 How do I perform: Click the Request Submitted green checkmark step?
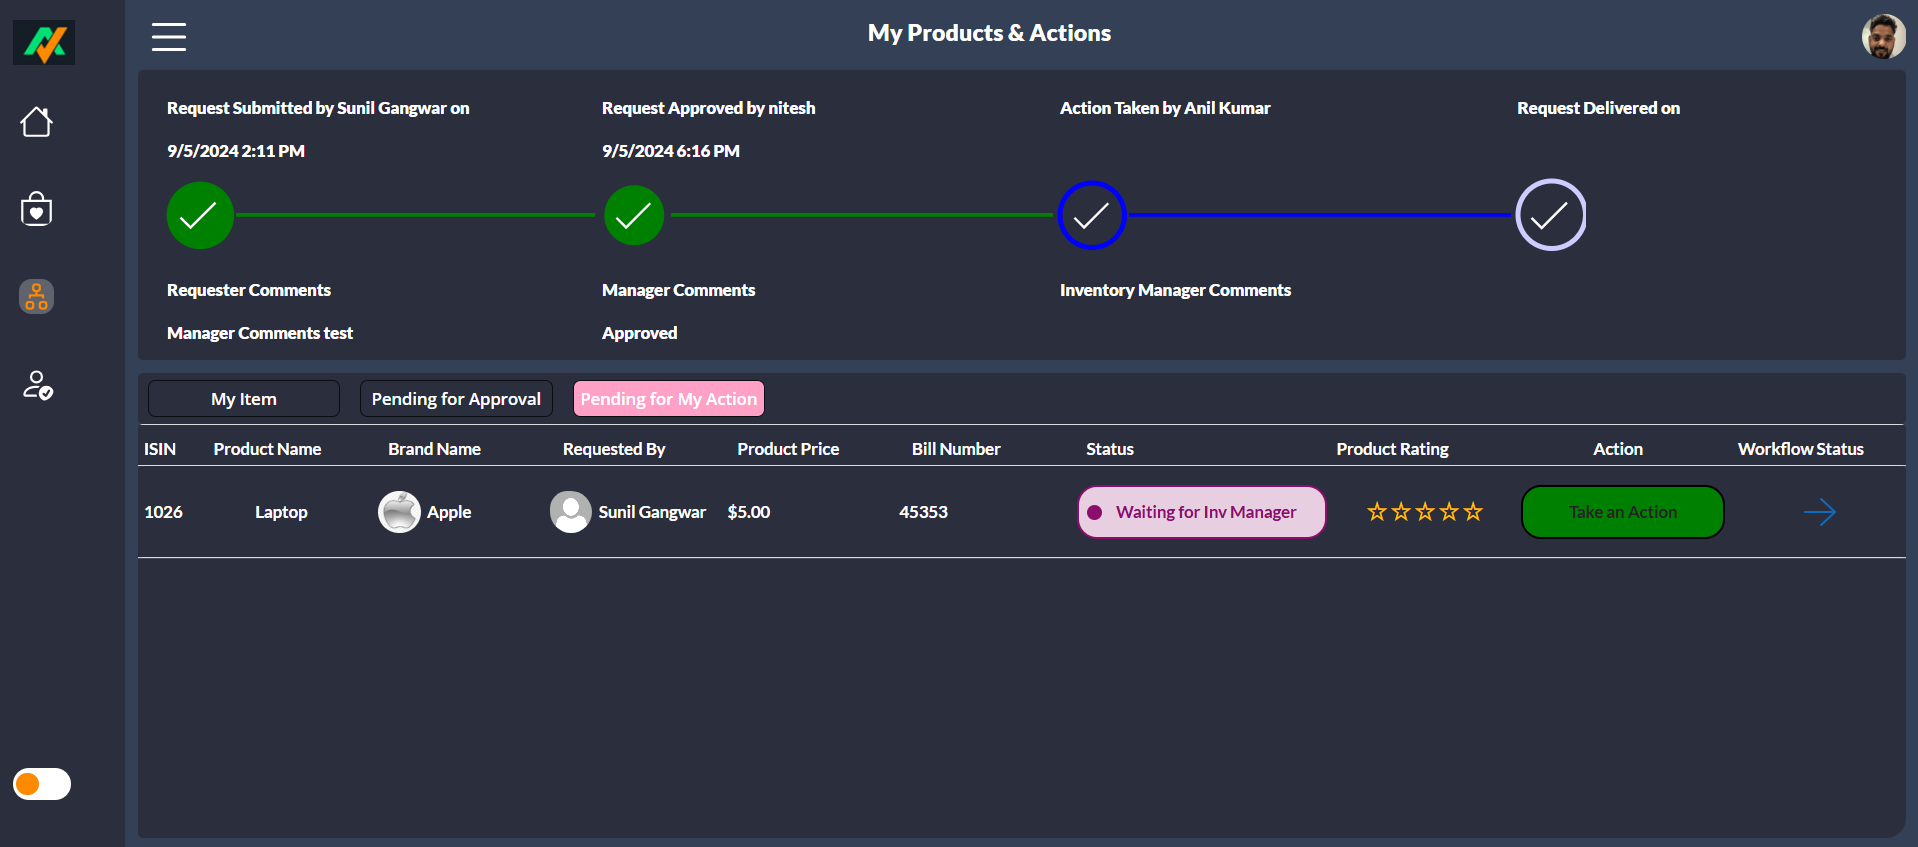tap(200, 215)
